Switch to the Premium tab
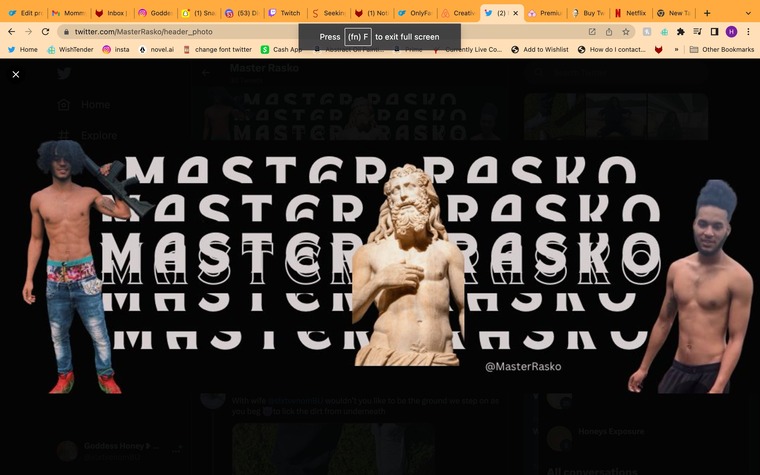The width and height of the screenshot is (760, 475). tap(545, 13)
